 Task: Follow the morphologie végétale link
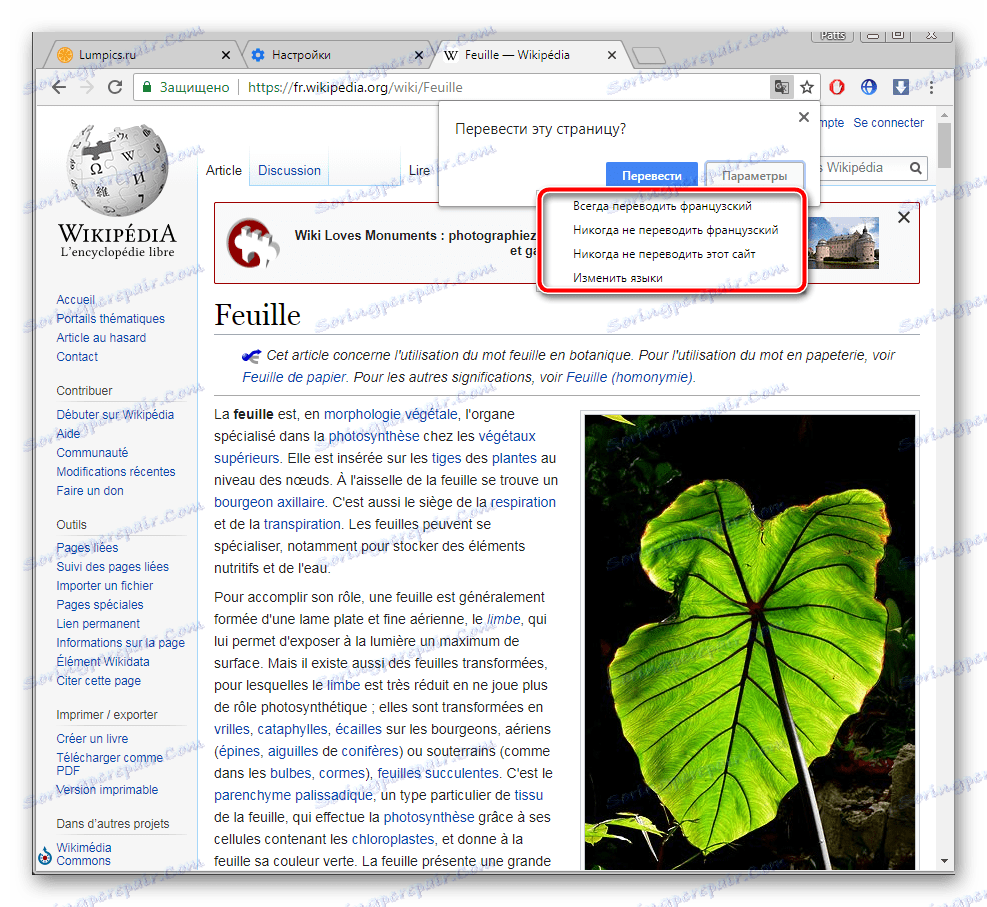click(x=390, y=414)
